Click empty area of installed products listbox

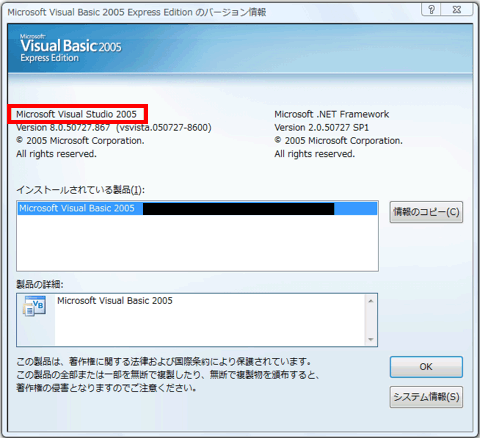197,243
